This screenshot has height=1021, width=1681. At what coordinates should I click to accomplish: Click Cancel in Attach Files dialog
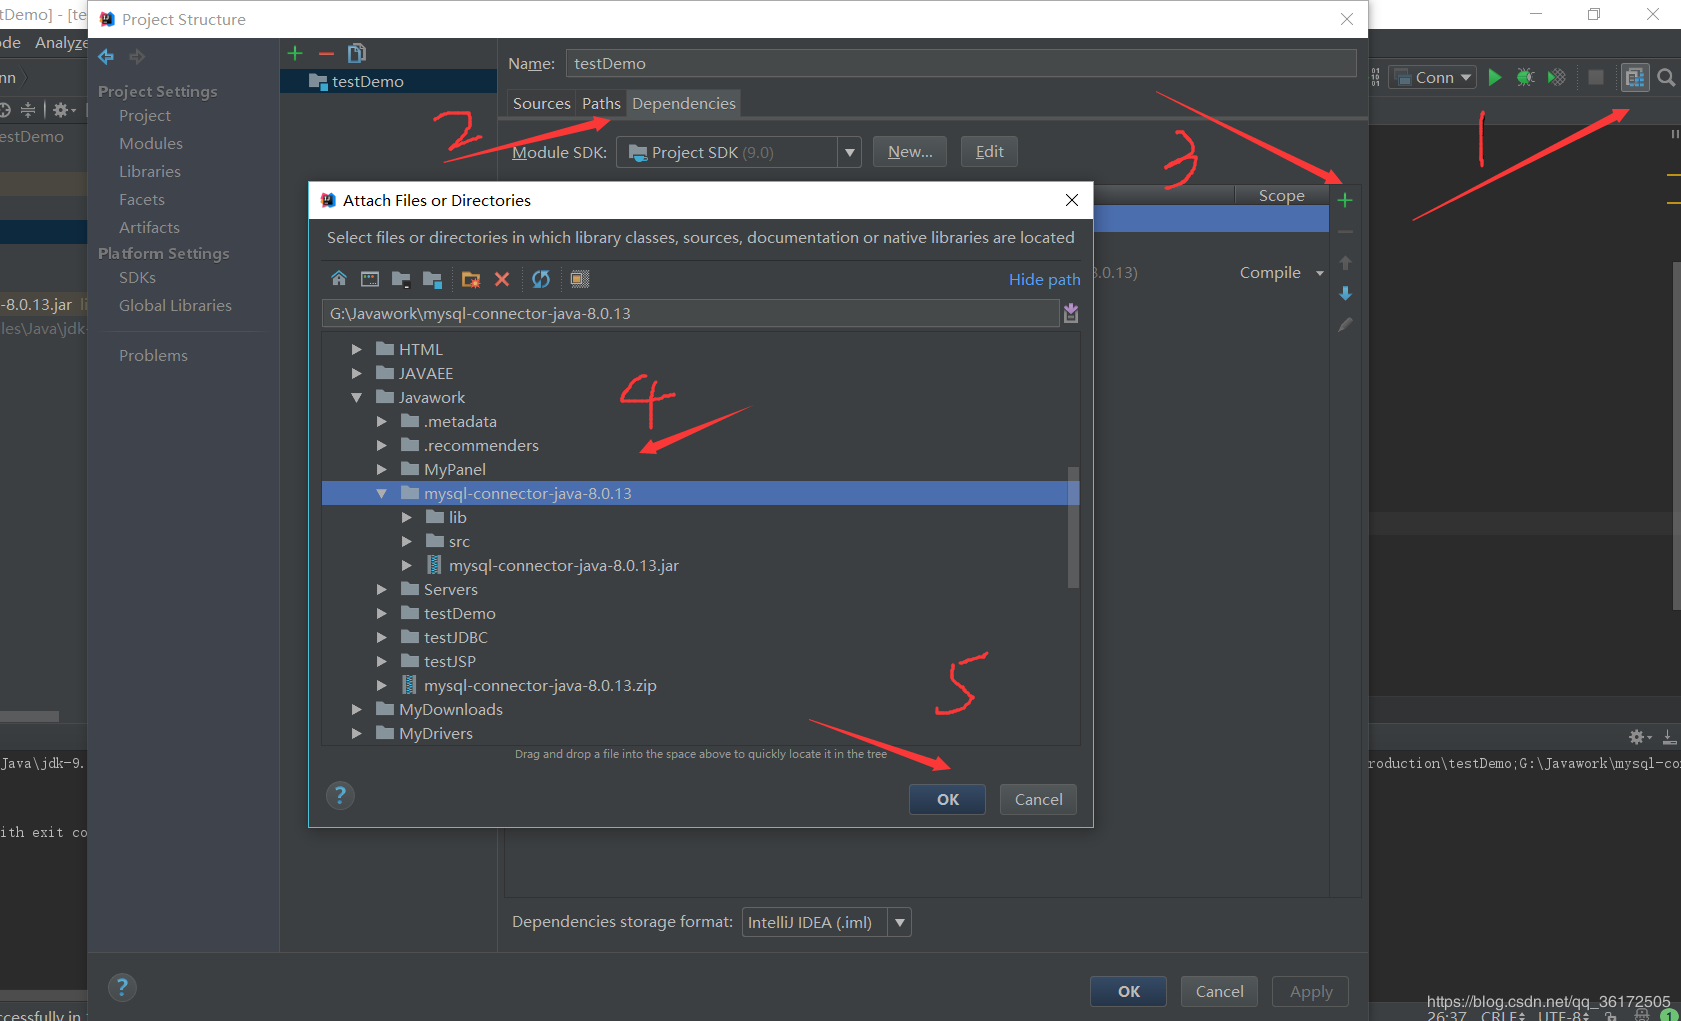point(1038,799)
